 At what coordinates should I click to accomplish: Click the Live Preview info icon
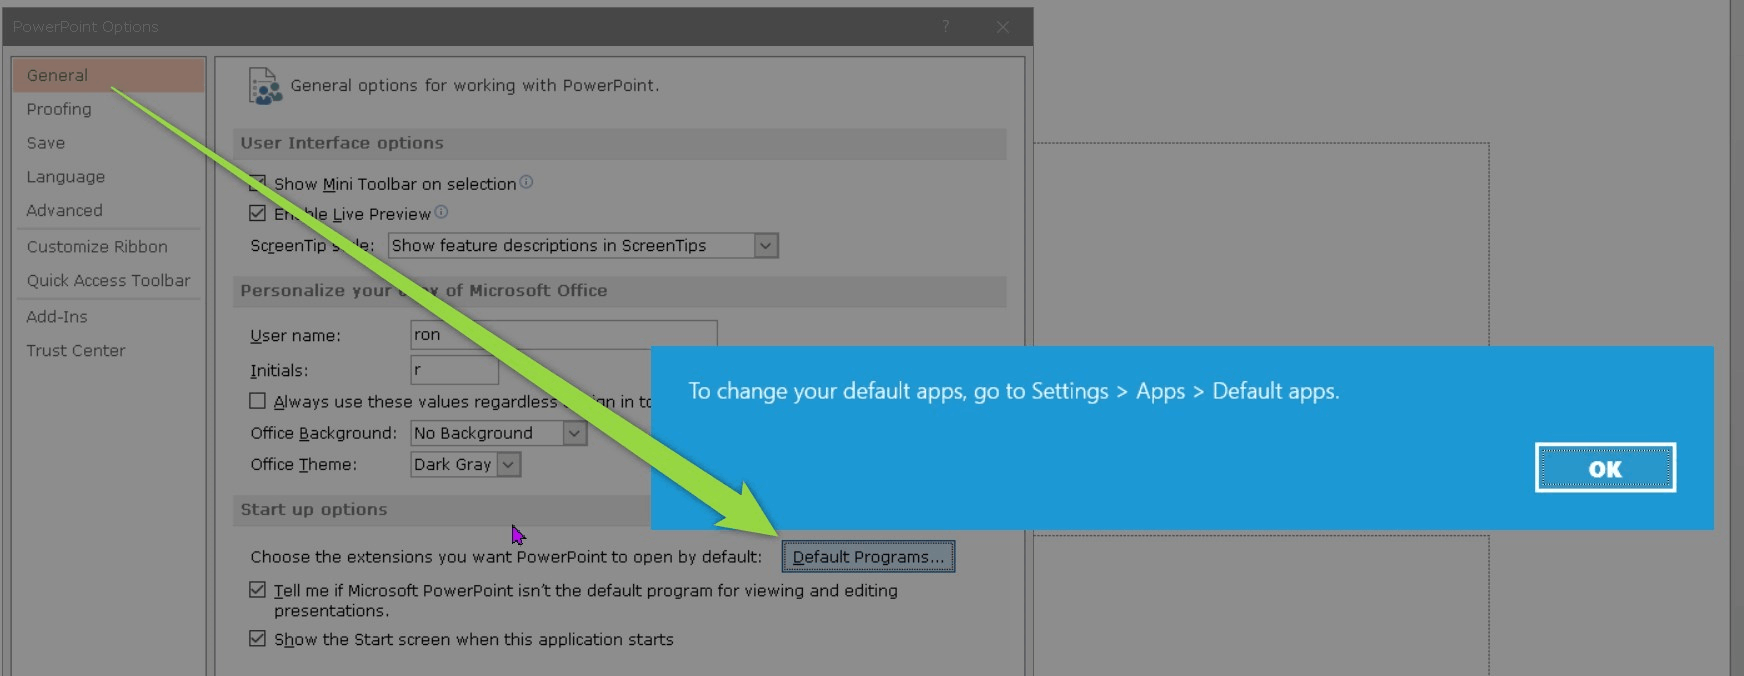coord(441,212)
